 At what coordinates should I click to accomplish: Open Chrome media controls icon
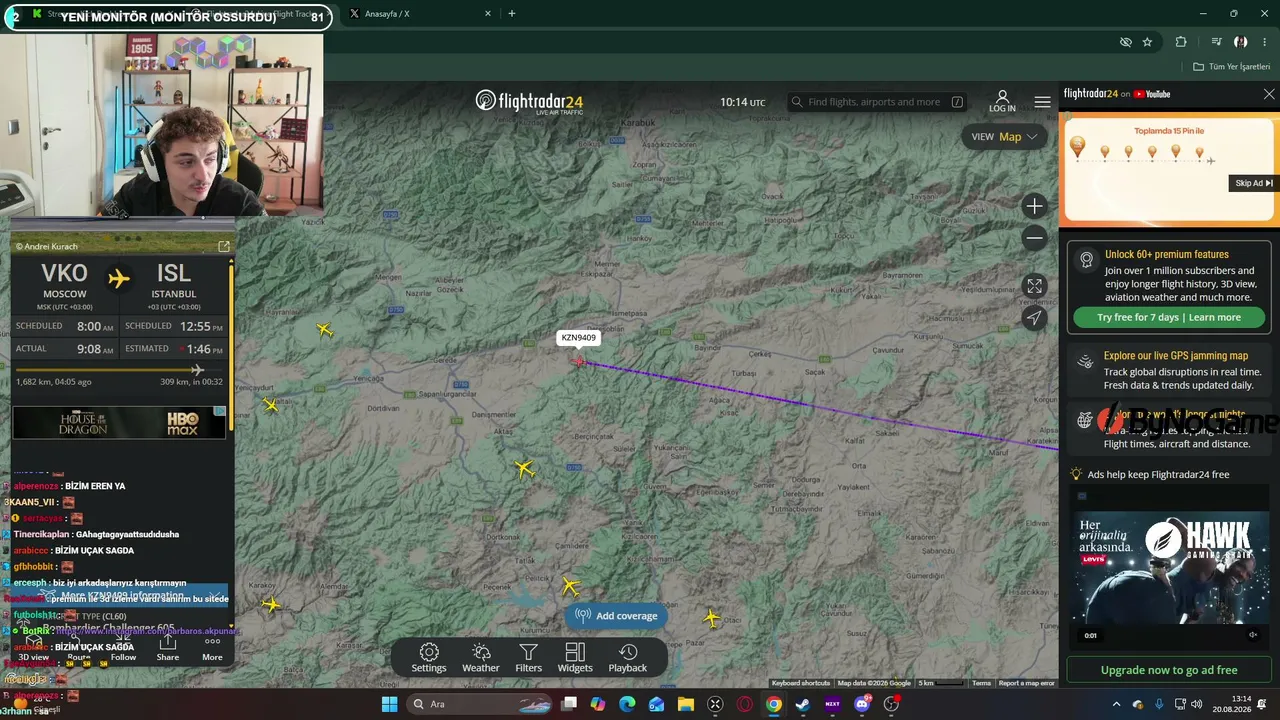pyautogui.click(x=1216, y=42)
